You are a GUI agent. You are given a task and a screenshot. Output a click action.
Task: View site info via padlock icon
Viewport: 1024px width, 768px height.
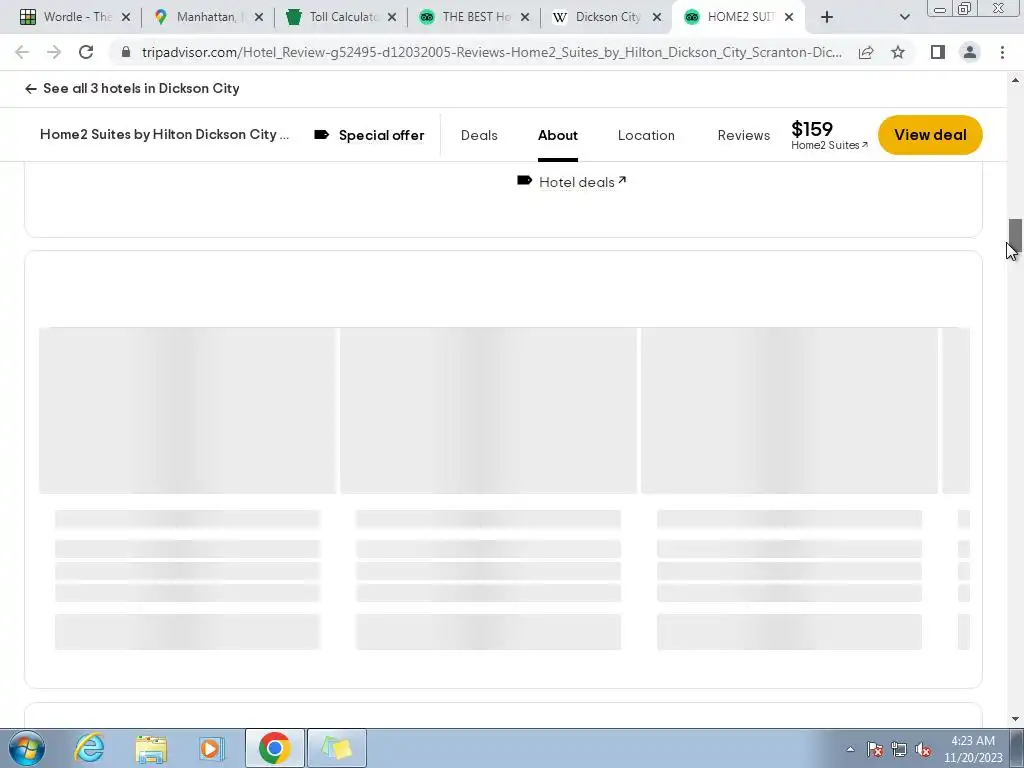126,52
